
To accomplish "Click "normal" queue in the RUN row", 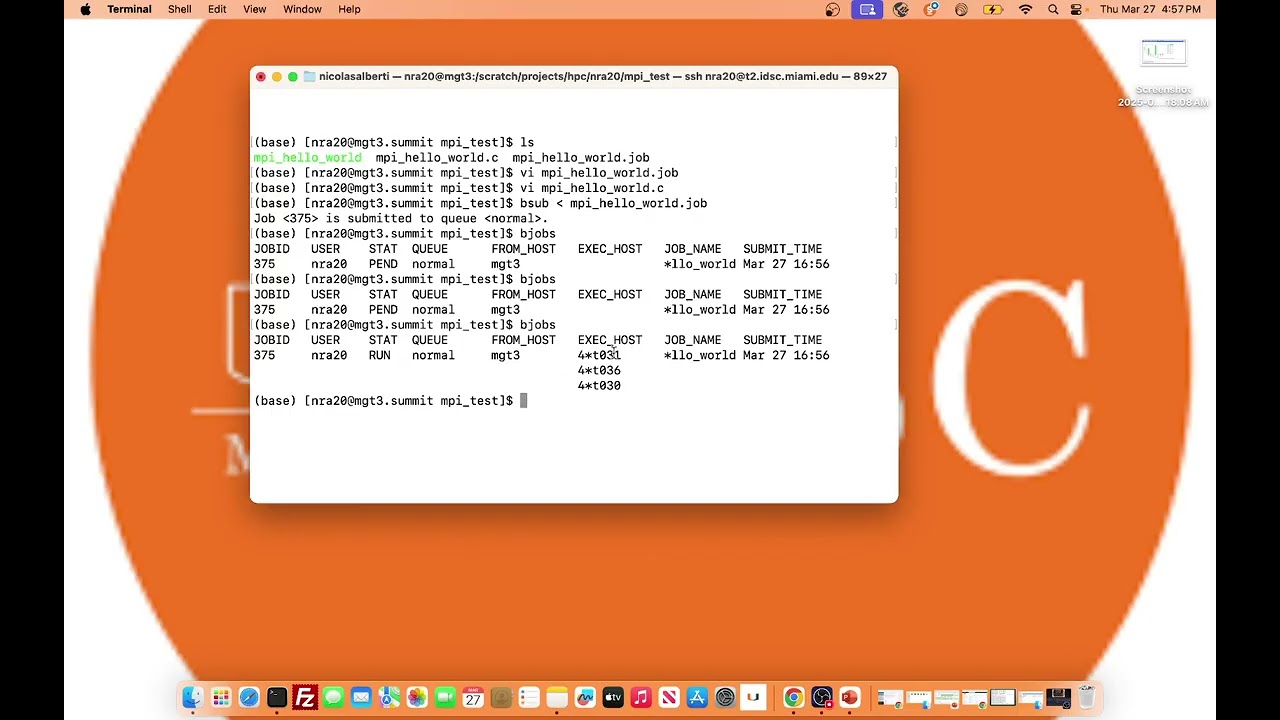I will pyautogui.click(x=433, y=356).
